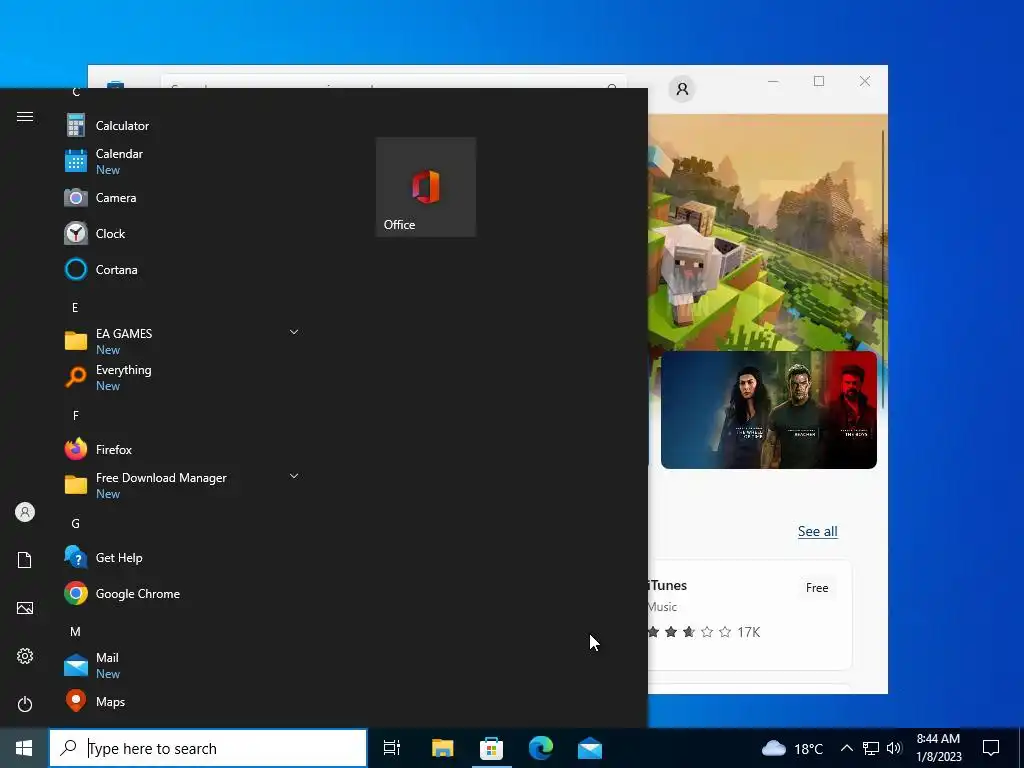Open Pictures from the Start sidebar
This screenshot has height=768, width=1024.
pos(25,608)
